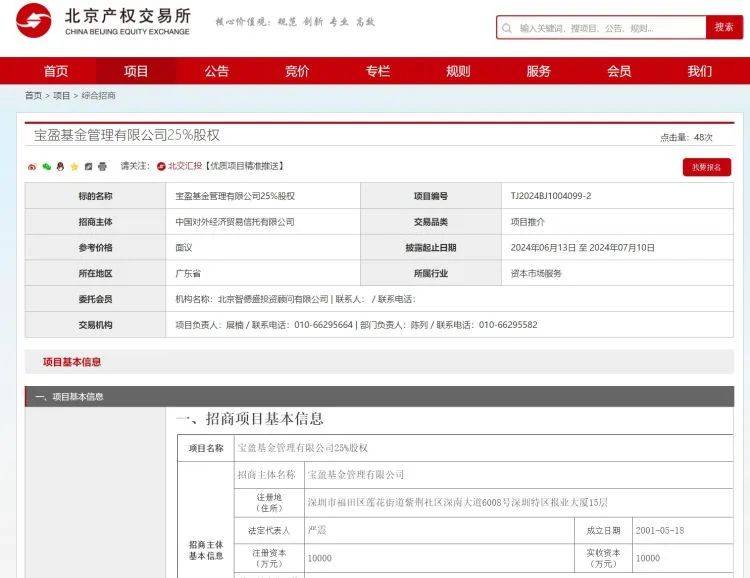The width and height of the screenshot is (750, 578).
Task: Click the 项目名称 label in lower table
Action: click(x=206, y=448)
